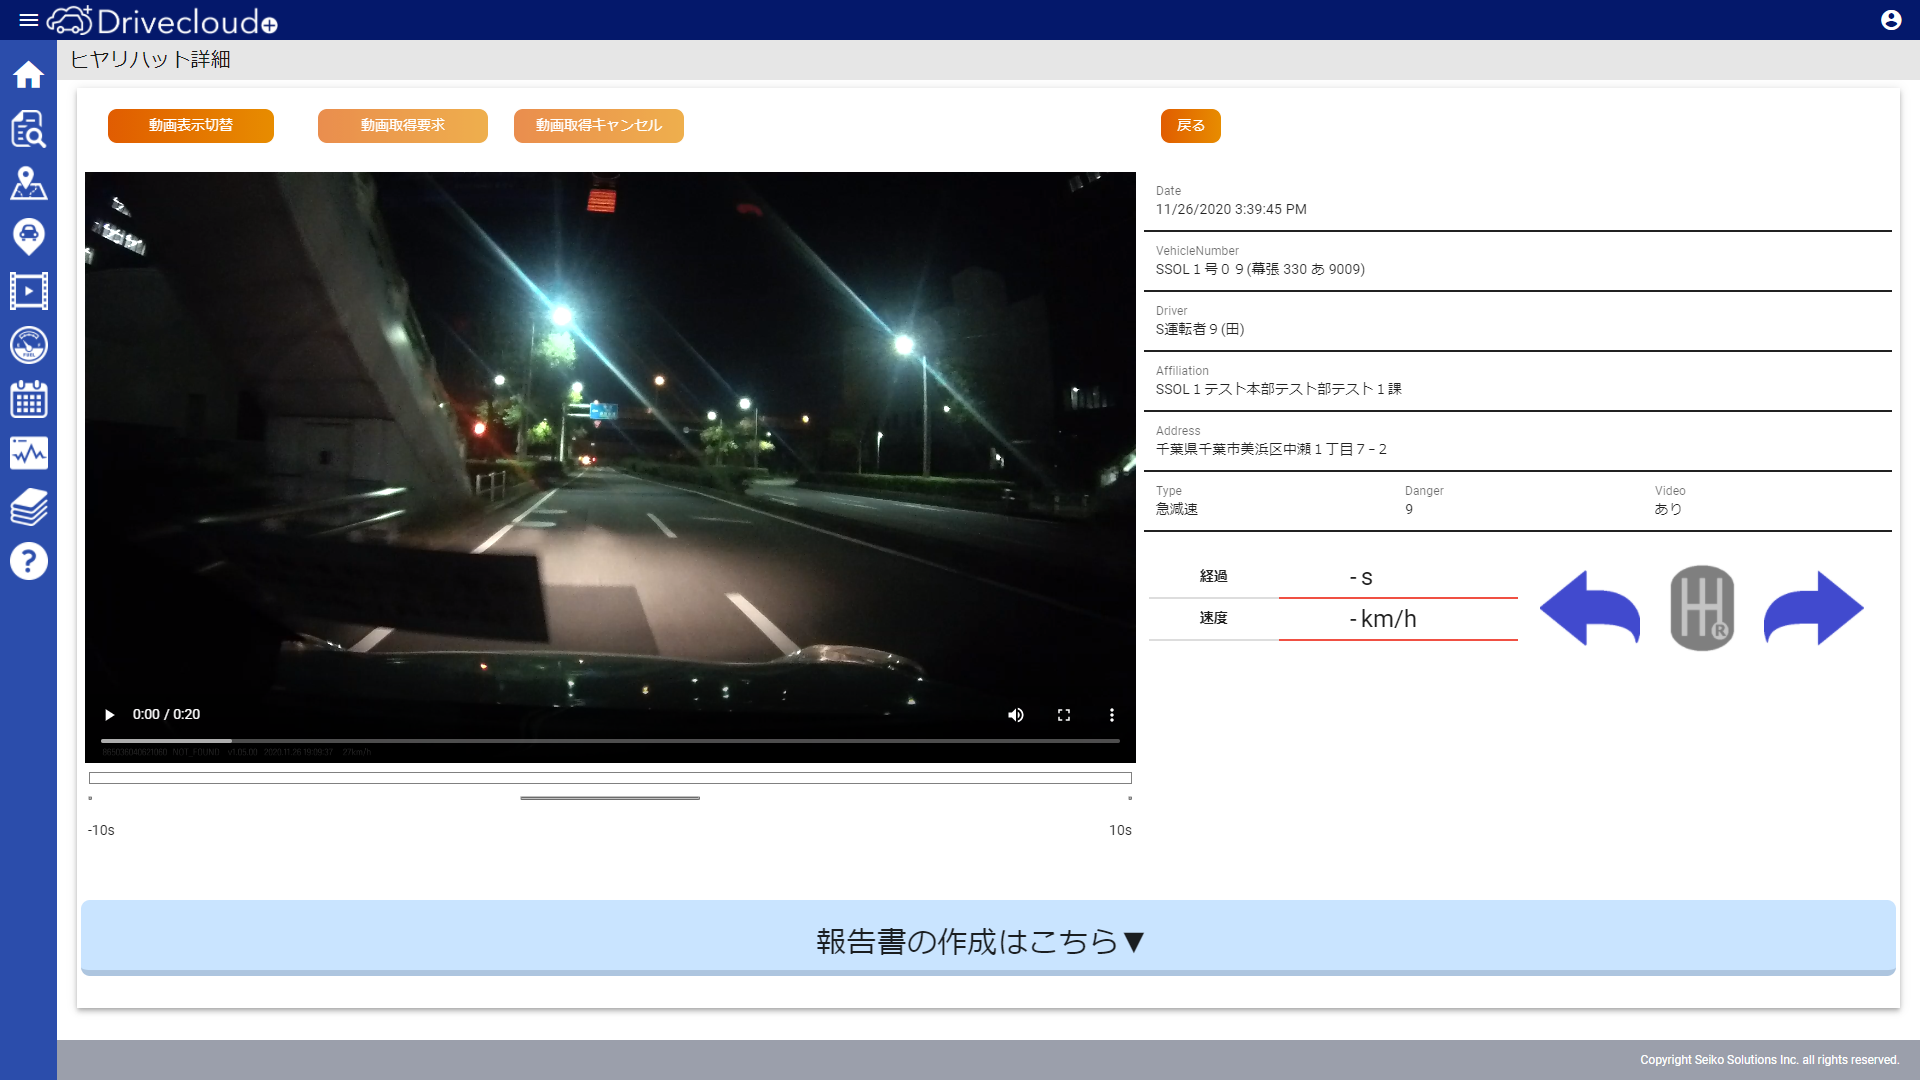
Task: Click the 戻る back button
Action: coord(1191,125)
